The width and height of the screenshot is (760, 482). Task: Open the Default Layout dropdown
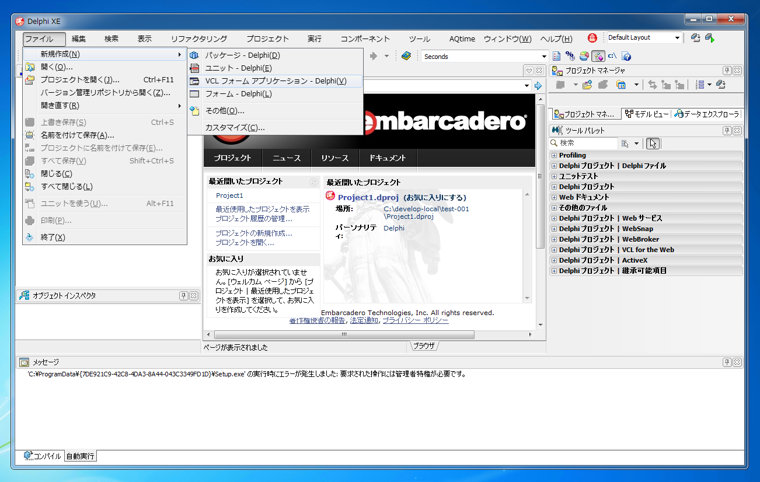677,38
